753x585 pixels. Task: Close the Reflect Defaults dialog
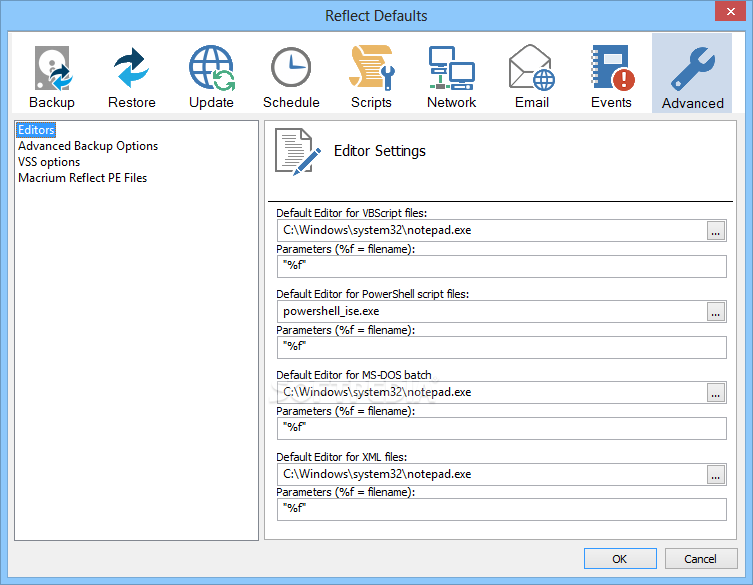730,11
